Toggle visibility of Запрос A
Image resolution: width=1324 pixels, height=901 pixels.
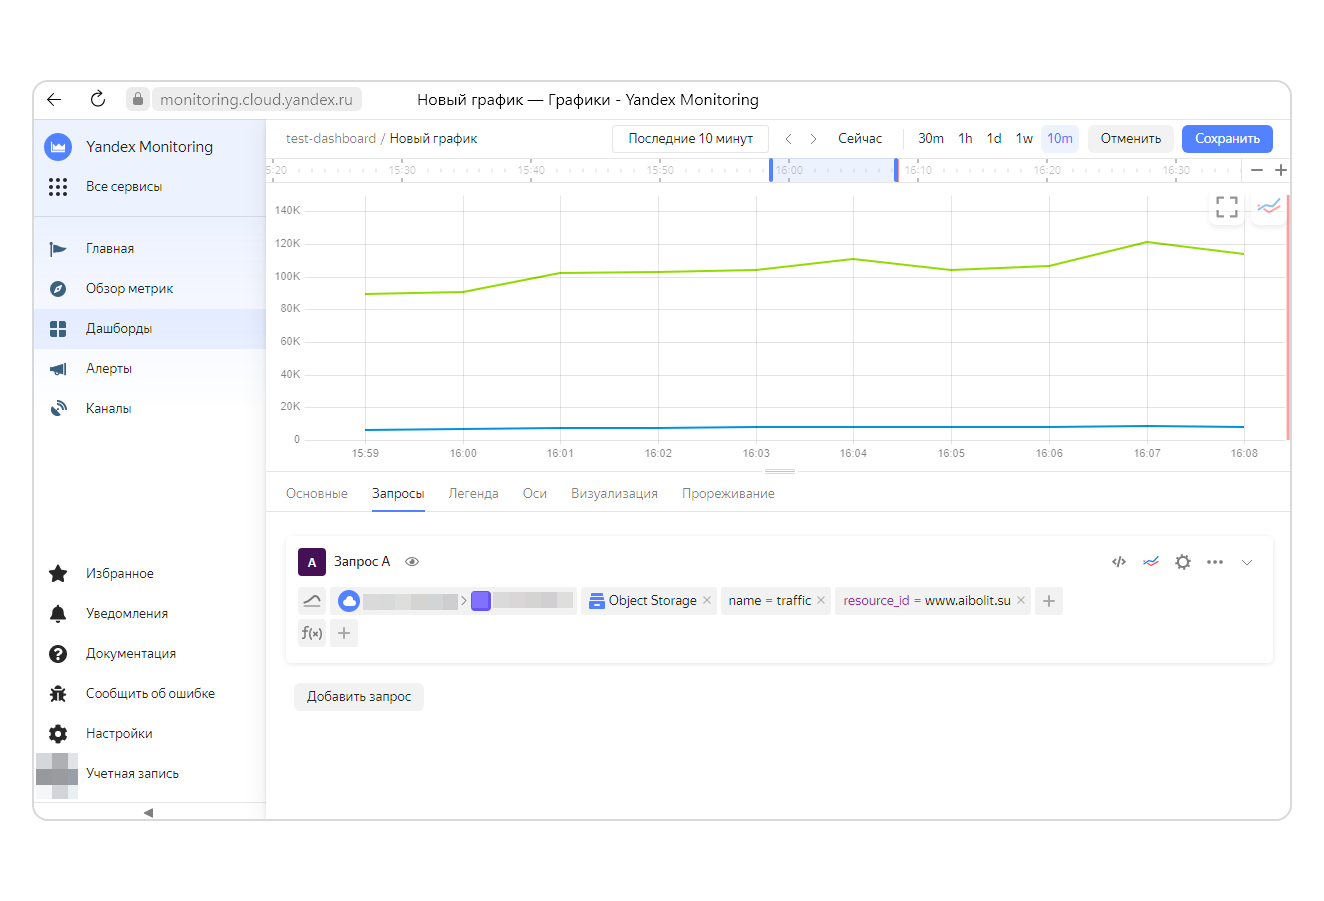pyautogui.click(x=412, y=562)
